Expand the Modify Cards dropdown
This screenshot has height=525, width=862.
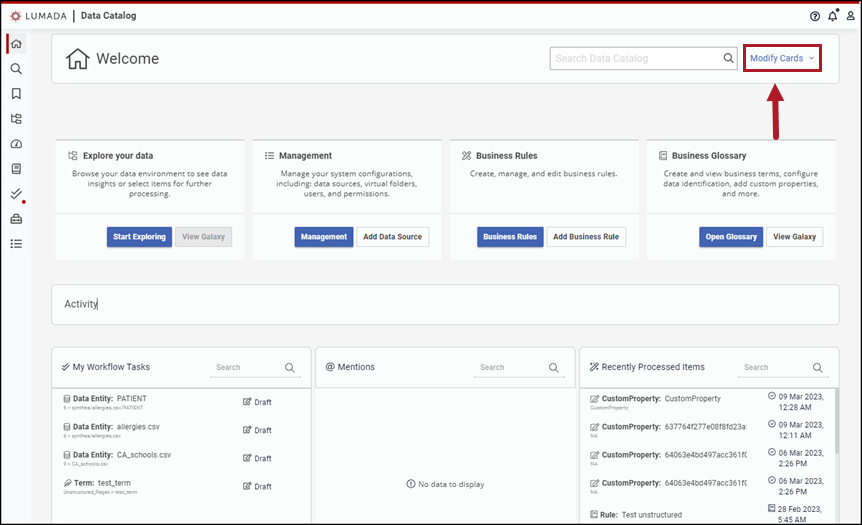pos(782,59)
